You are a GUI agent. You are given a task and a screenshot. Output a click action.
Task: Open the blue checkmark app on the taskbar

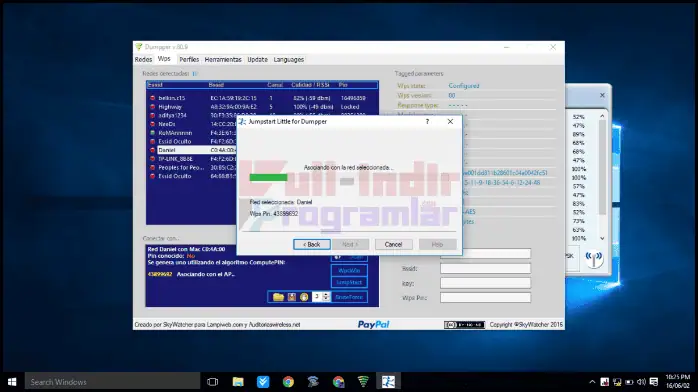(263, 382)
